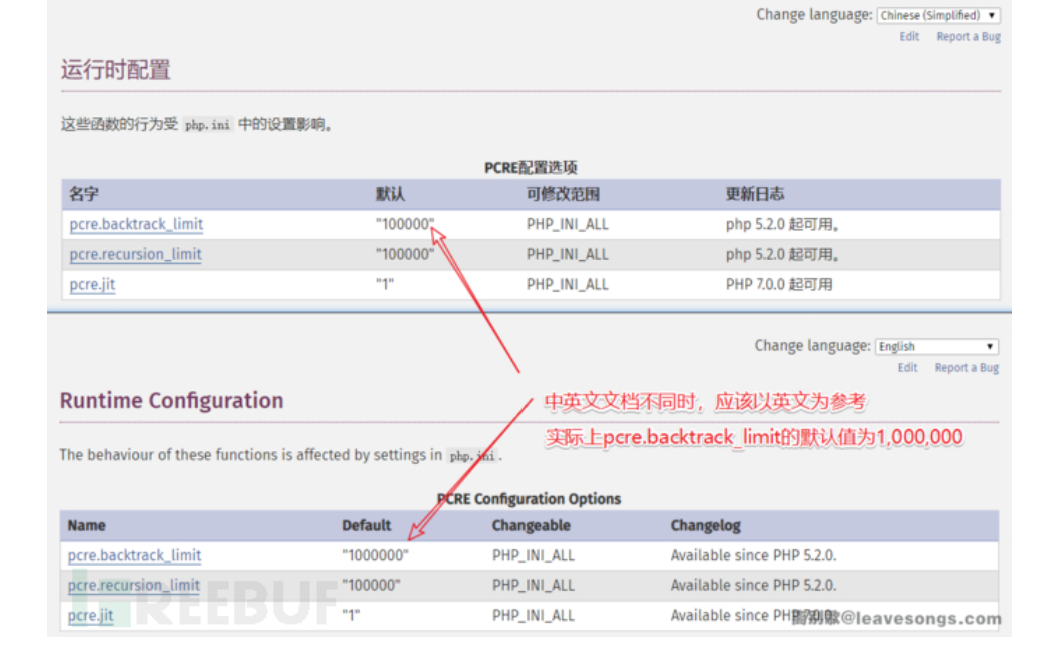Click the Default column header
1040x662 pixels.
click(x=366, y=525)
